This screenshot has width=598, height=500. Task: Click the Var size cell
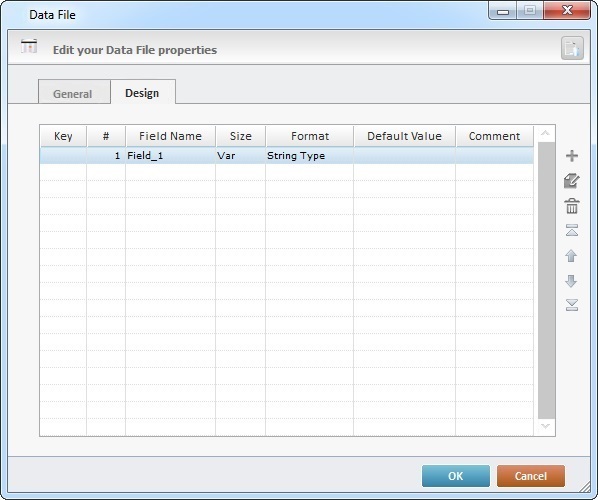[240, 156]
